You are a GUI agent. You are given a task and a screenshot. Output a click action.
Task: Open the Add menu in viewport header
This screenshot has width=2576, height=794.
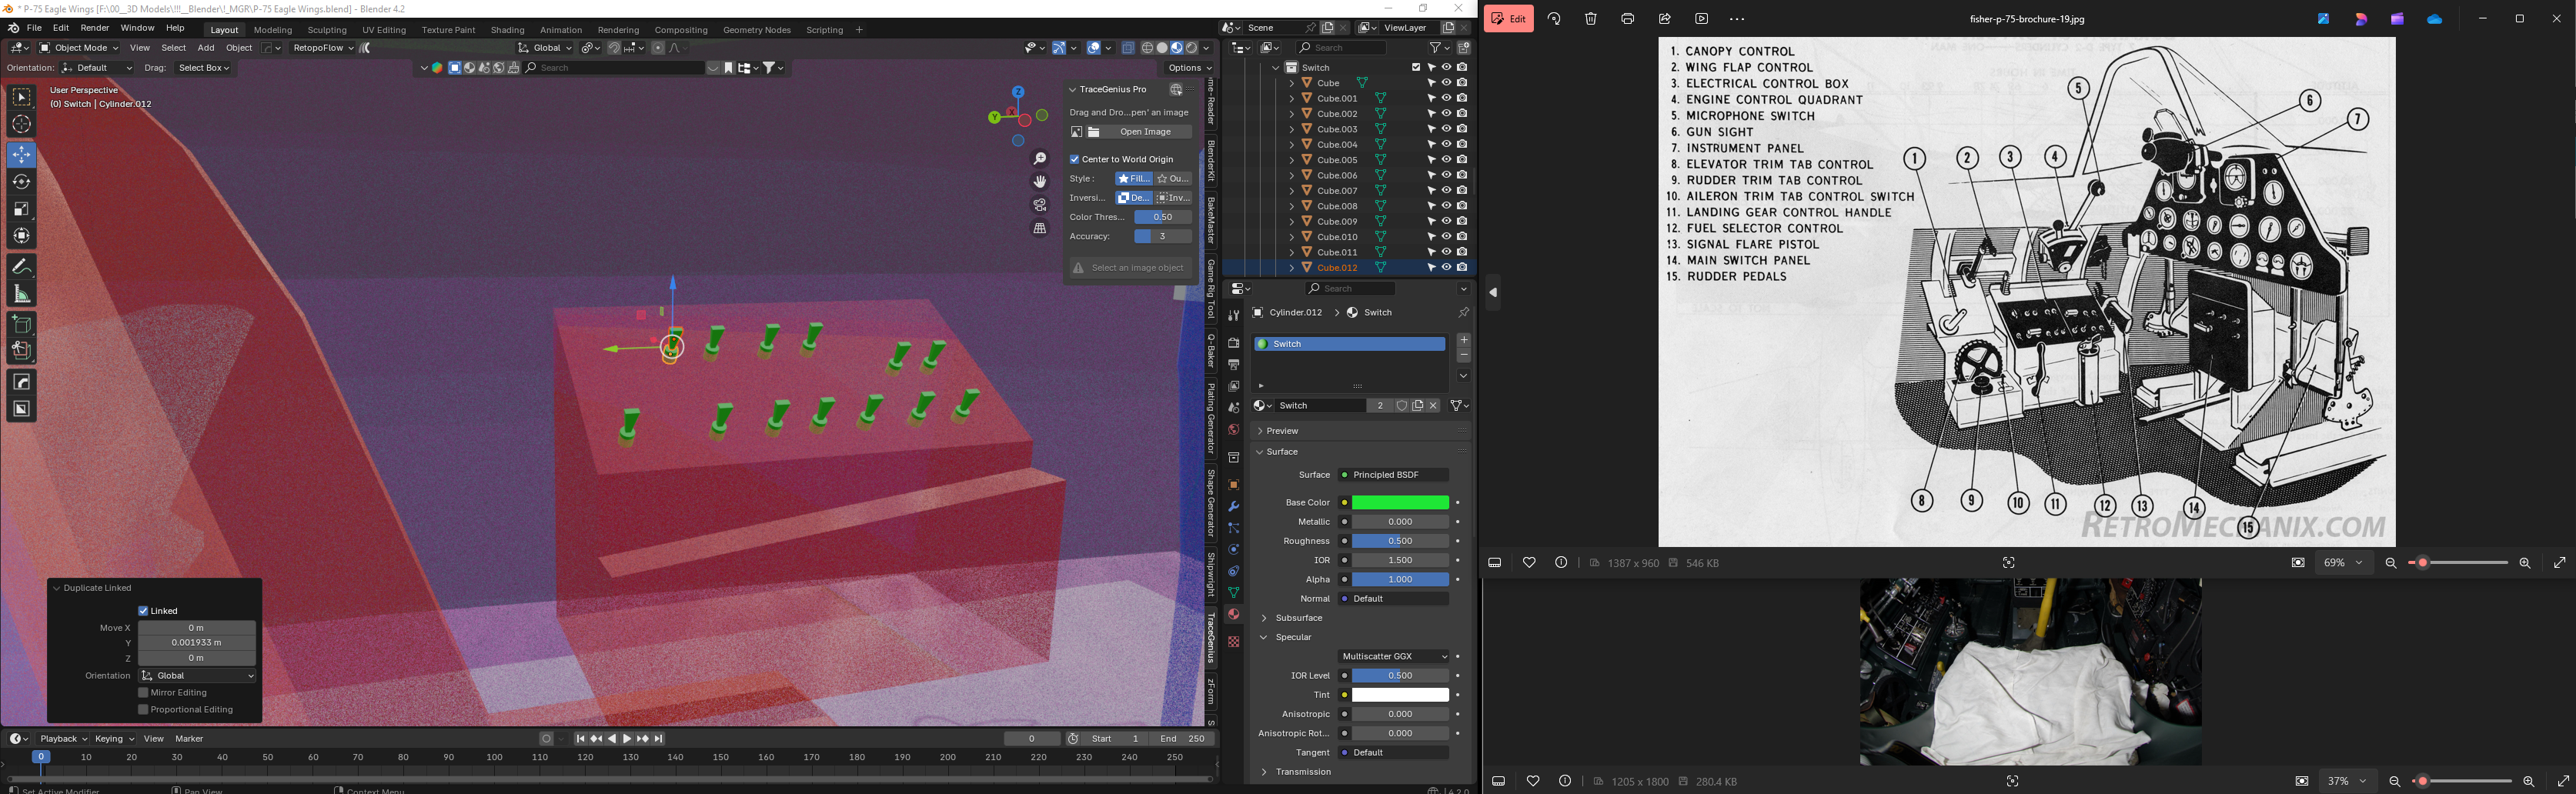pyautogui.click(x=206, y=48)
